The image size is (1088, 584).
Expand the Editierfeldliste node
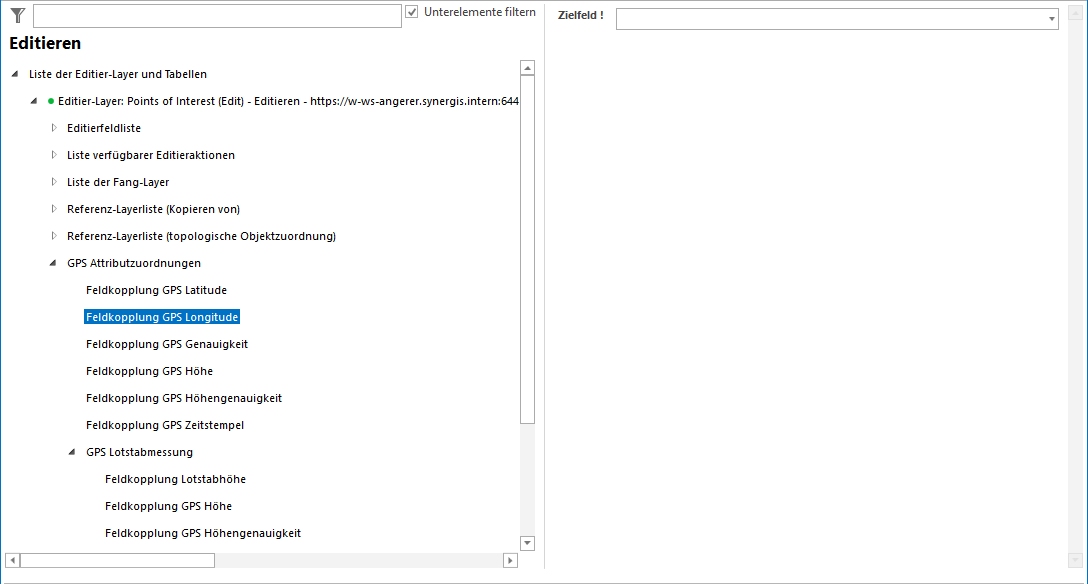(53, 128)
